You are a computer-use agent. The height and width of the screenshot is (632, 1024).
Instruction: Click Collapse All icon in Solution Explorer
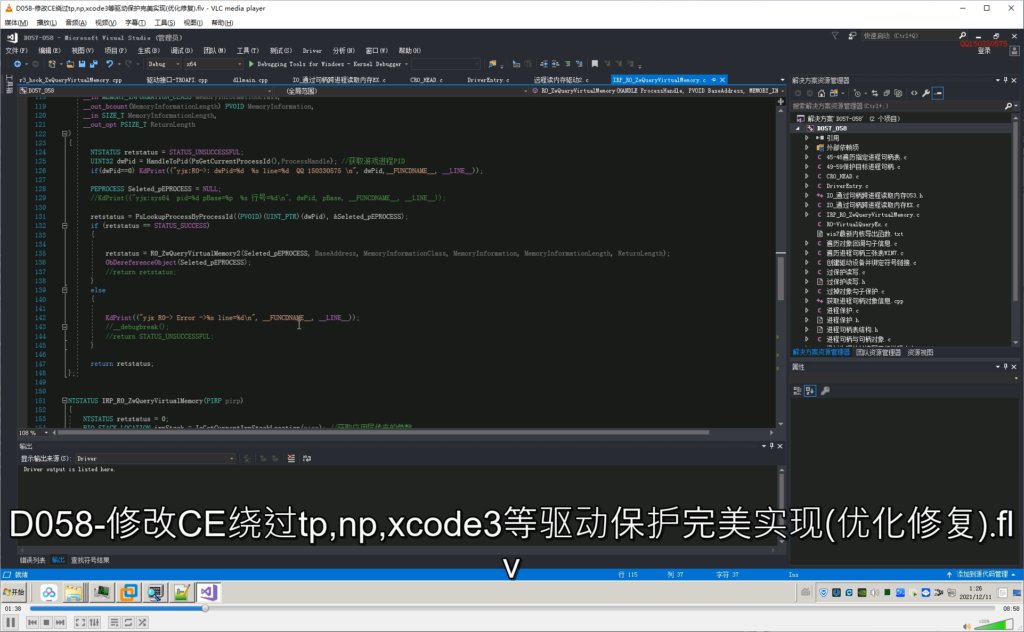coord(887,93)
